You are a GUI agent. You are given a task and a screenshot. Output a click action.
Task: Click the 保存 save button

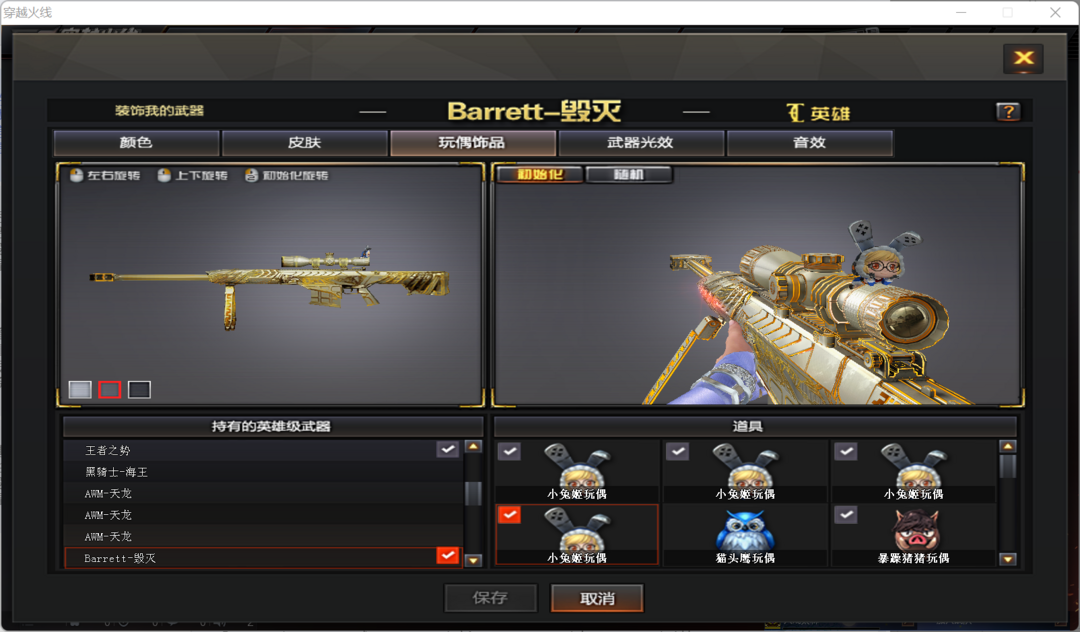click(490, 598)
